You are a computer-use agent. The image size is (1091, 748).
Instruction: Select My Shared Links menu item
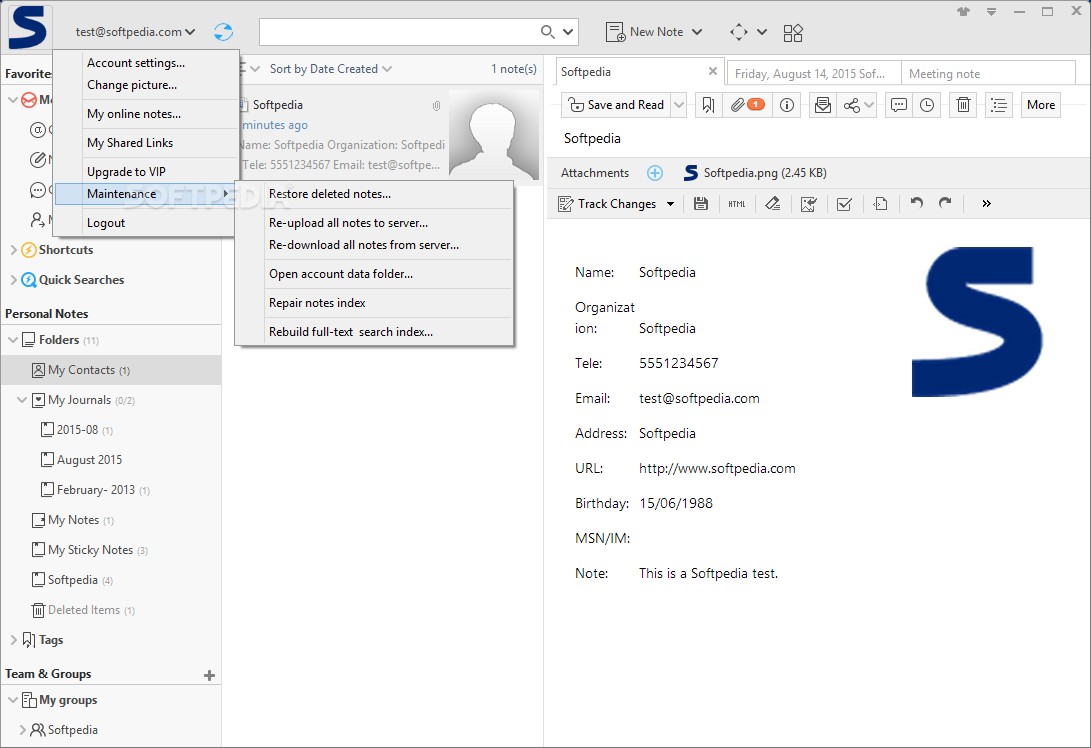(x=146, y=143)
